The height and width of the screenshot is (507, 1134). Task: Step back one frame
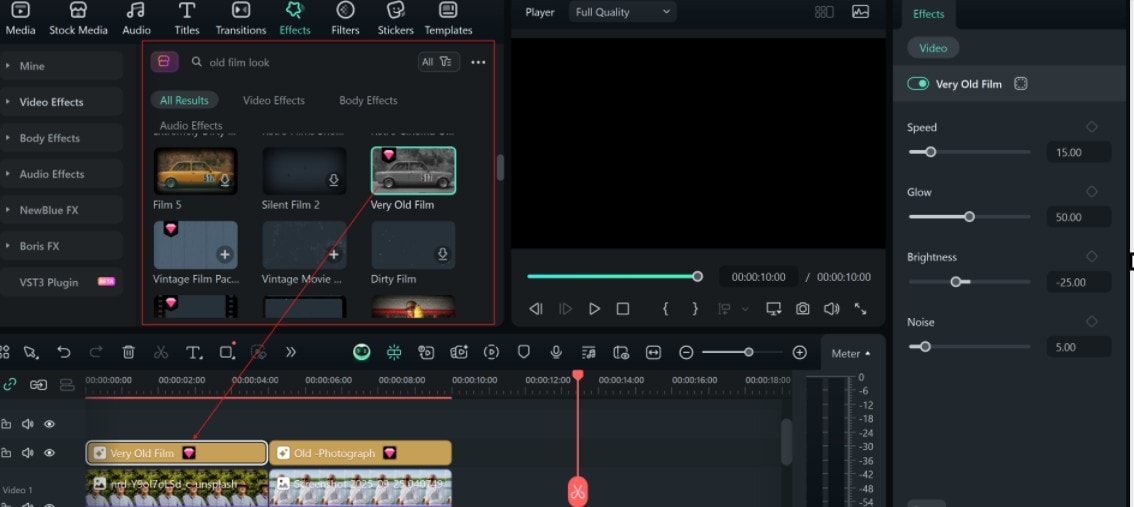pos(535,309)
